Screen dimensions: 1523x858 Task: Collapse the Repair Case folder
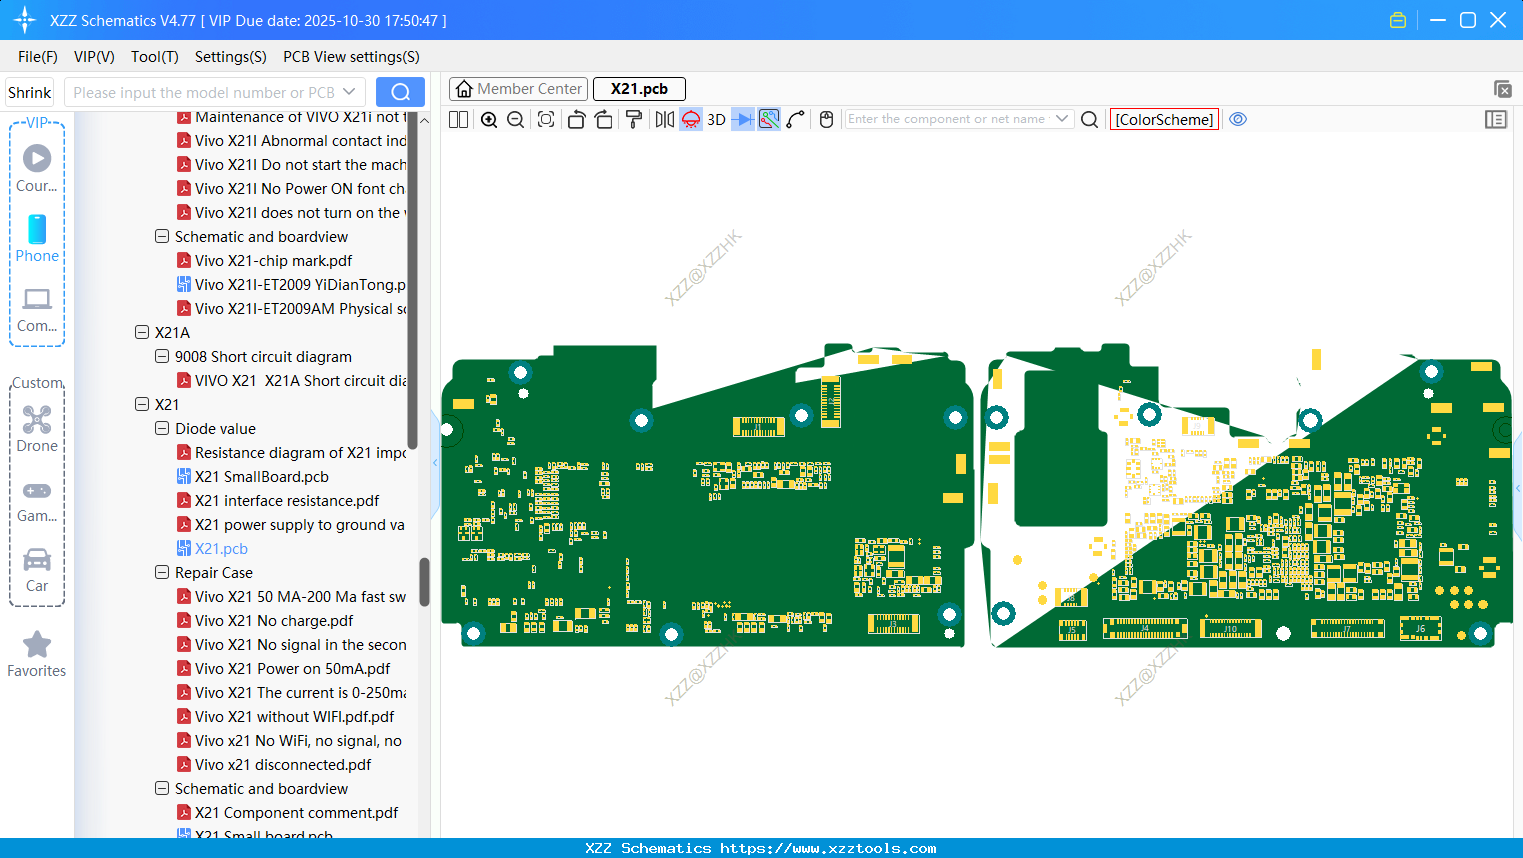[162, 572]
